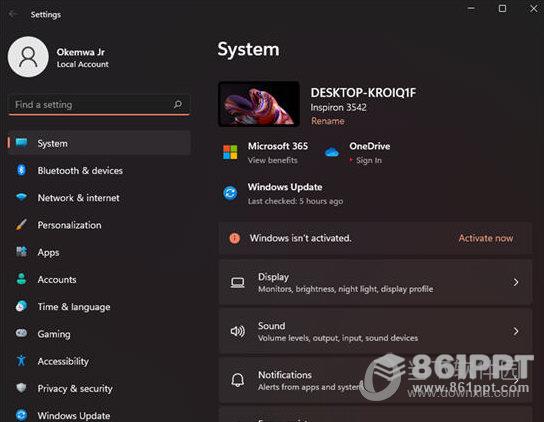Click the activation warning icon

[x=235, y=238]
